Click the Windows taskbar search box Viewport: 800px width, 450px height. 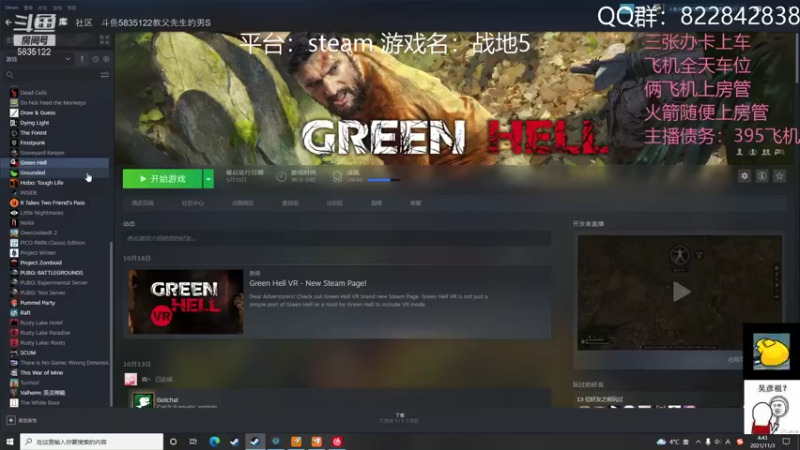pos(92,441)
